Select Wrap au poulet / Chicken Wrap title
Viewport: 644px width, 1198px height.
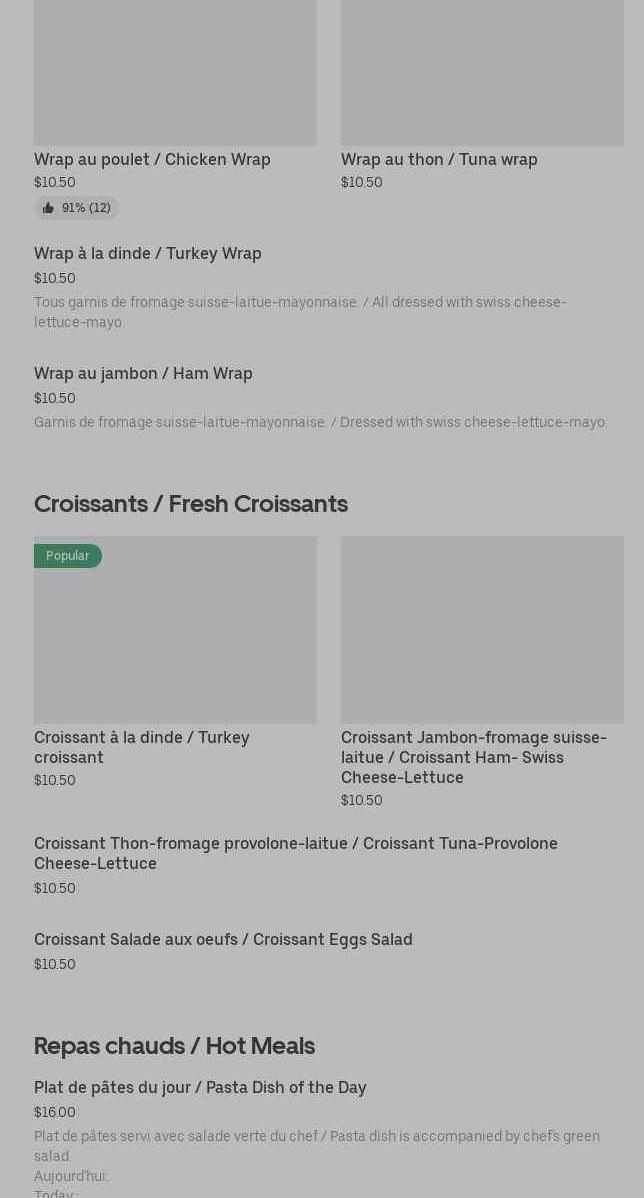coord(152,159)
